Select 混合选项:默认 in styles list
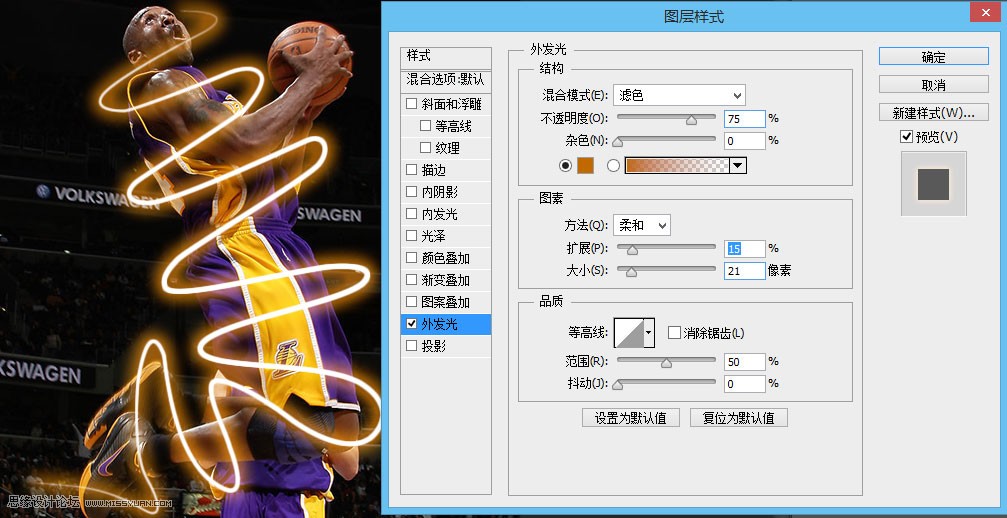This screenshot has height=518, width=1007. [446, 80]
